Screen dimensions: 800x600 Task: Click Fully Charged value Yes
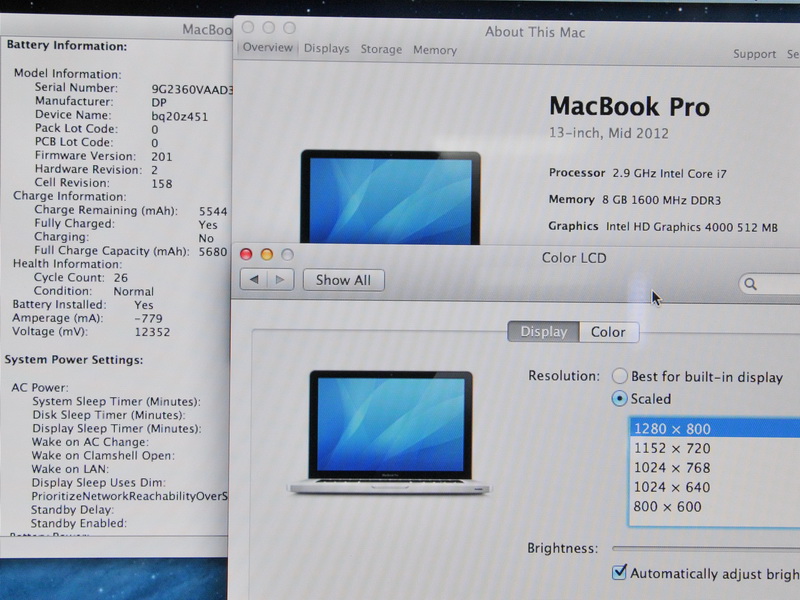coord(208,224)
